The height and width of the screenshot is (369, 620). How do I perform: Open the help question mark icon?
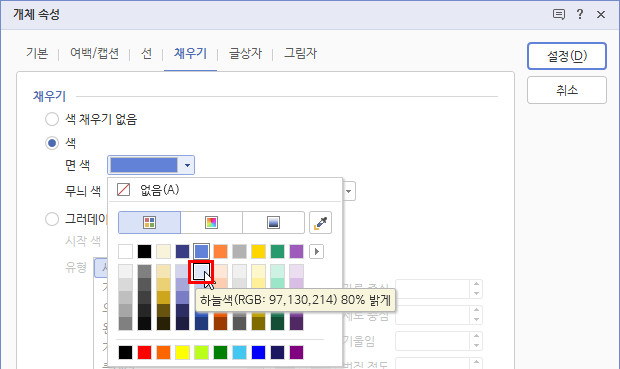(x=580, y=14)
